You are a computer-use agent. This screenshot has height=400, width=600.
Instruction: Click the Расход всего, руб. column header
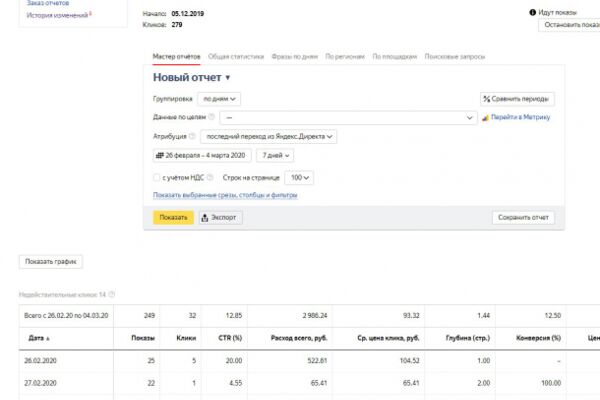pos(299,338)
